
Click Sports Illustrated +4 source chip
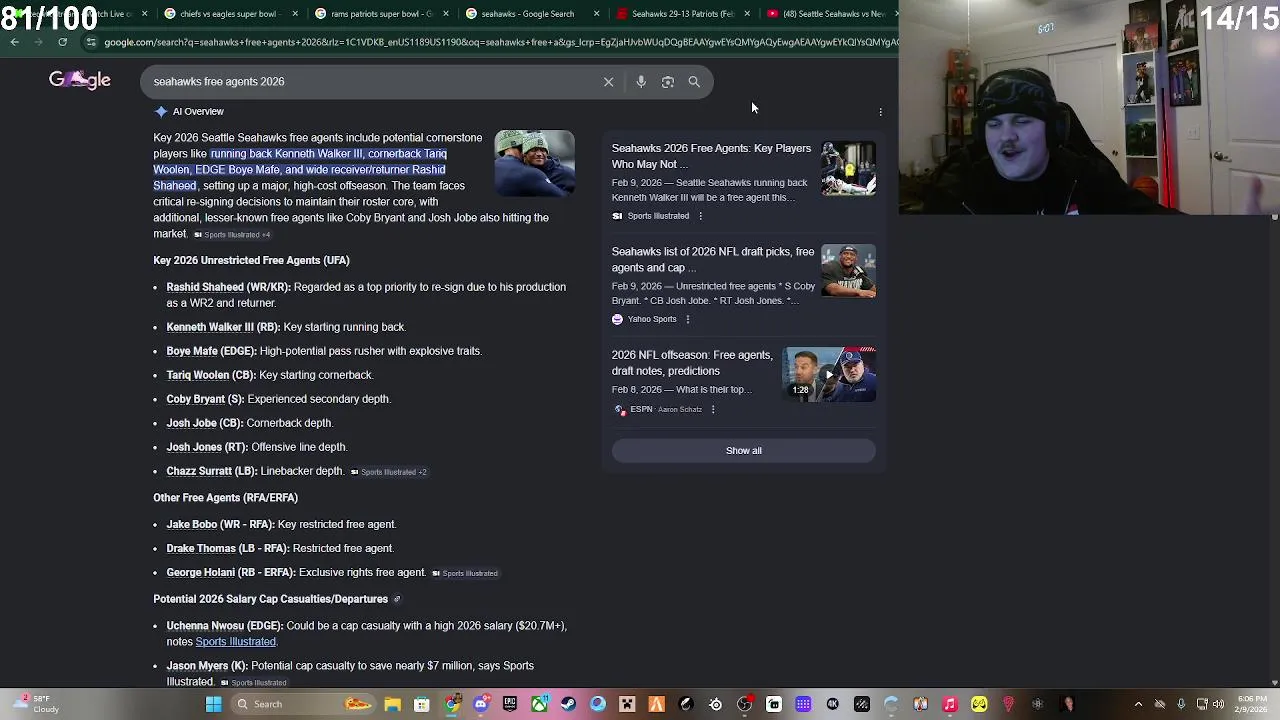pos(232,235)
